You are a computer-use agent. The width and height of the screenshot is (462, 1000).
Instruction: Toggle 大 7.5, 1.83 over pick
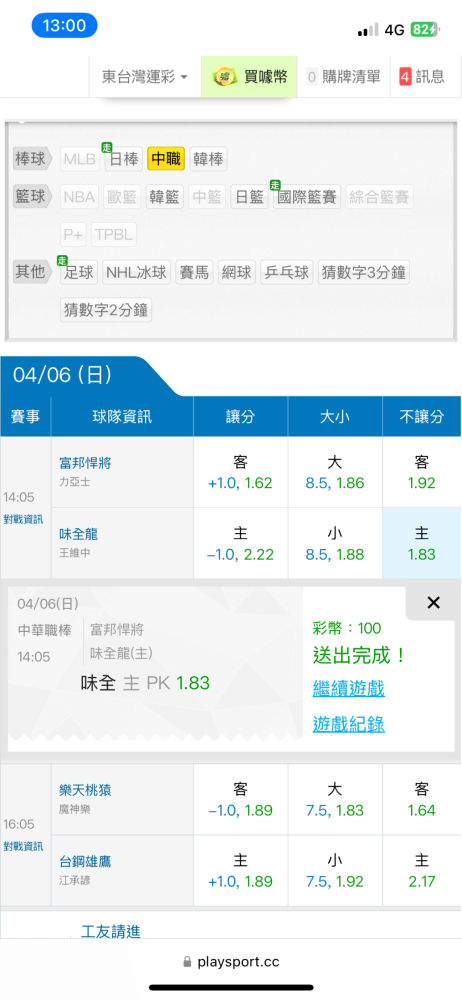(335, 800)
